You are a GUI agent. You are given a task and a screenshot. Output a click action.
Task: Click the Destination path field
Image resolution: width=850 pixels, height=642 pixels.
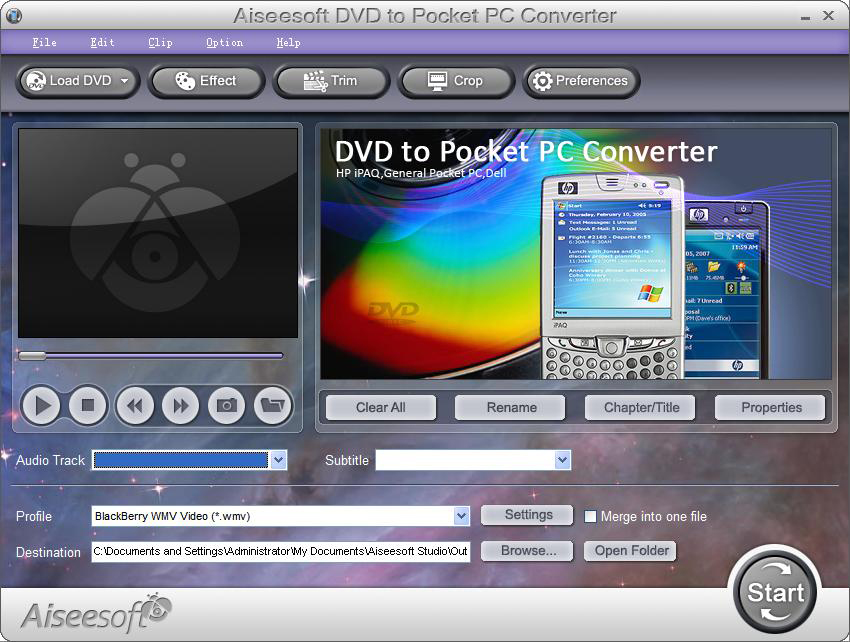coord(281,551)
